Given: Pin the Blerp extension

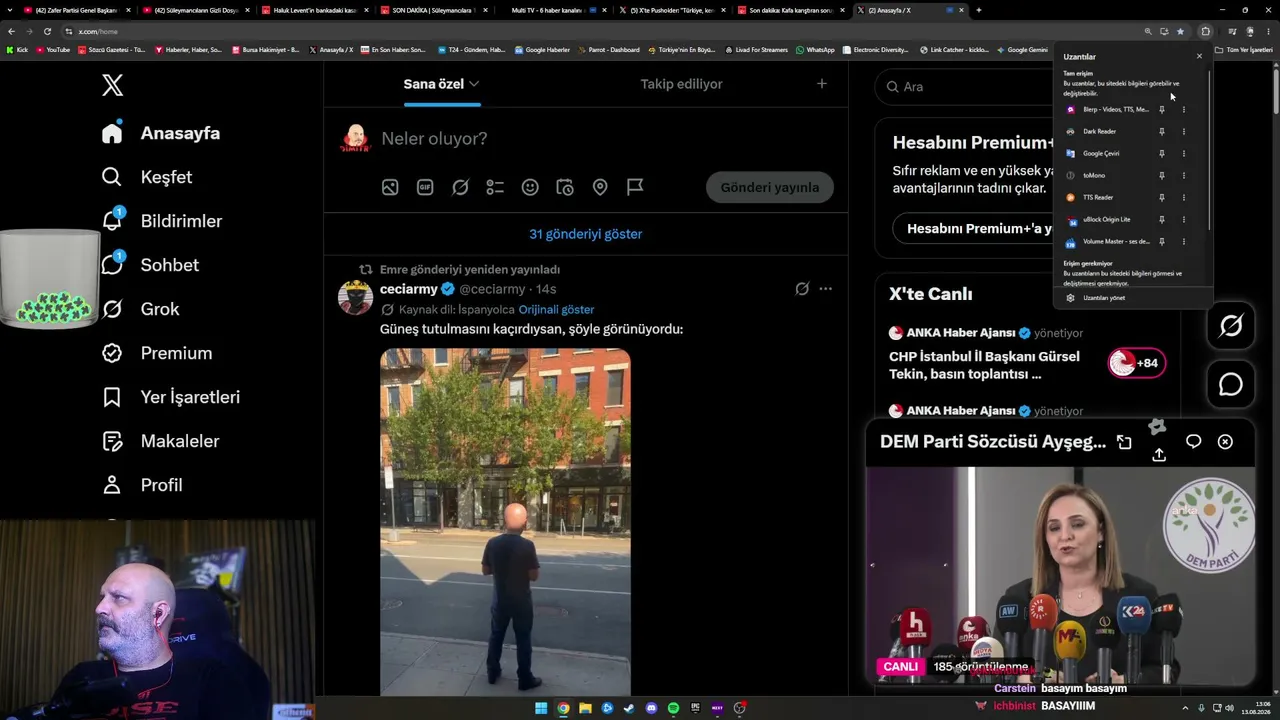Looking at the screenshot, I should click(x=1162, y=109).
